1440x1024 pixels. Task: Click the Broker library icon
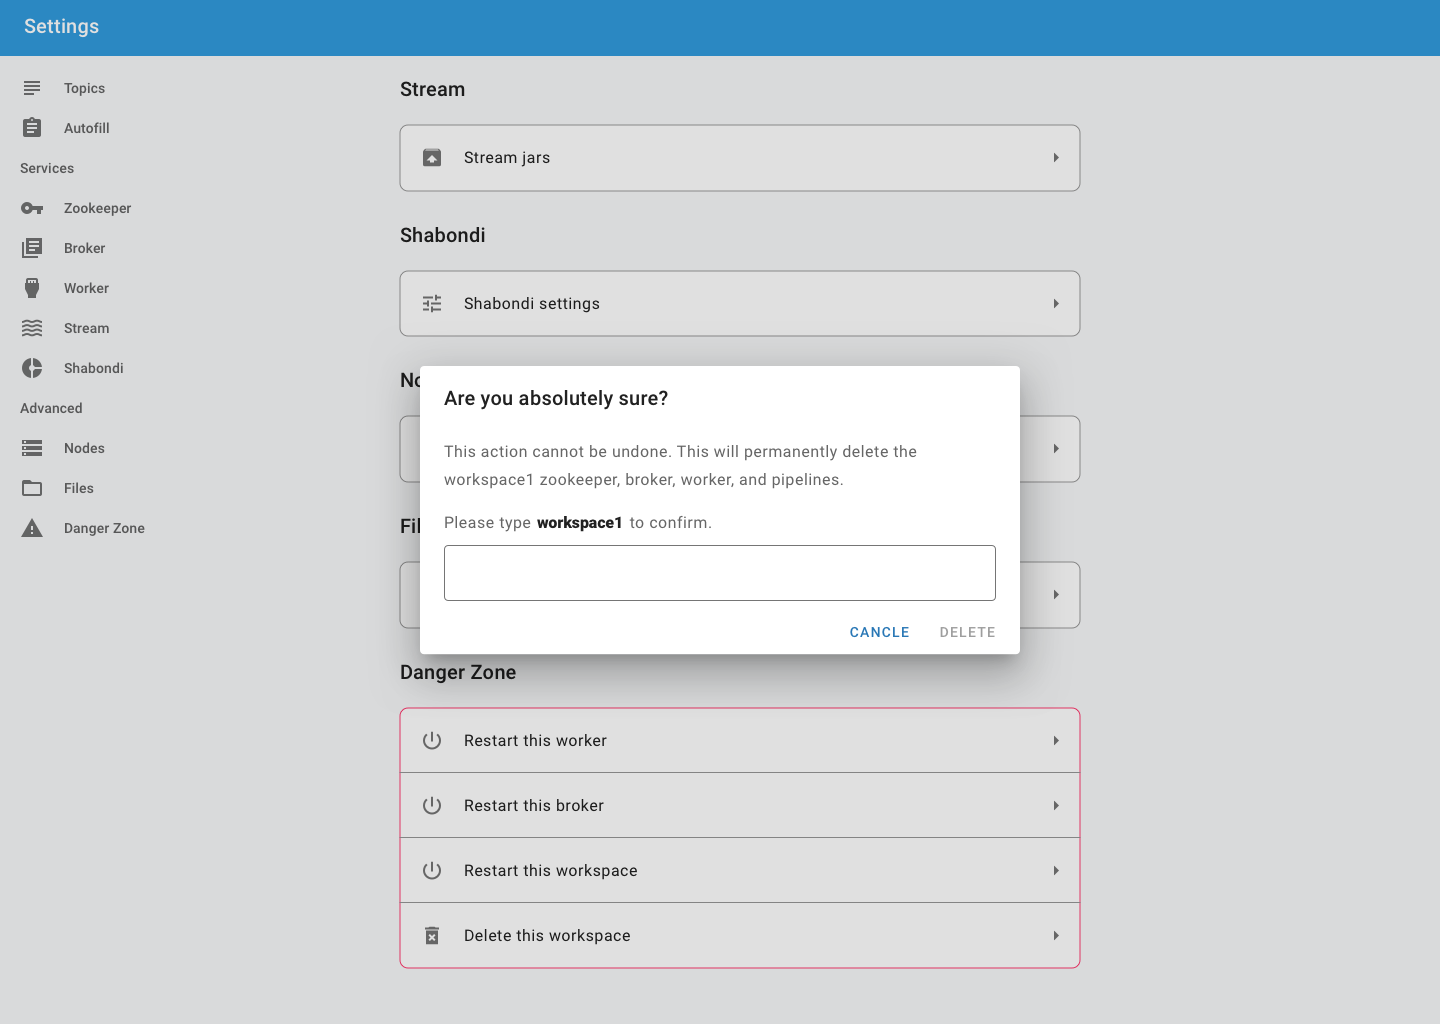click(x=32, y=248)
